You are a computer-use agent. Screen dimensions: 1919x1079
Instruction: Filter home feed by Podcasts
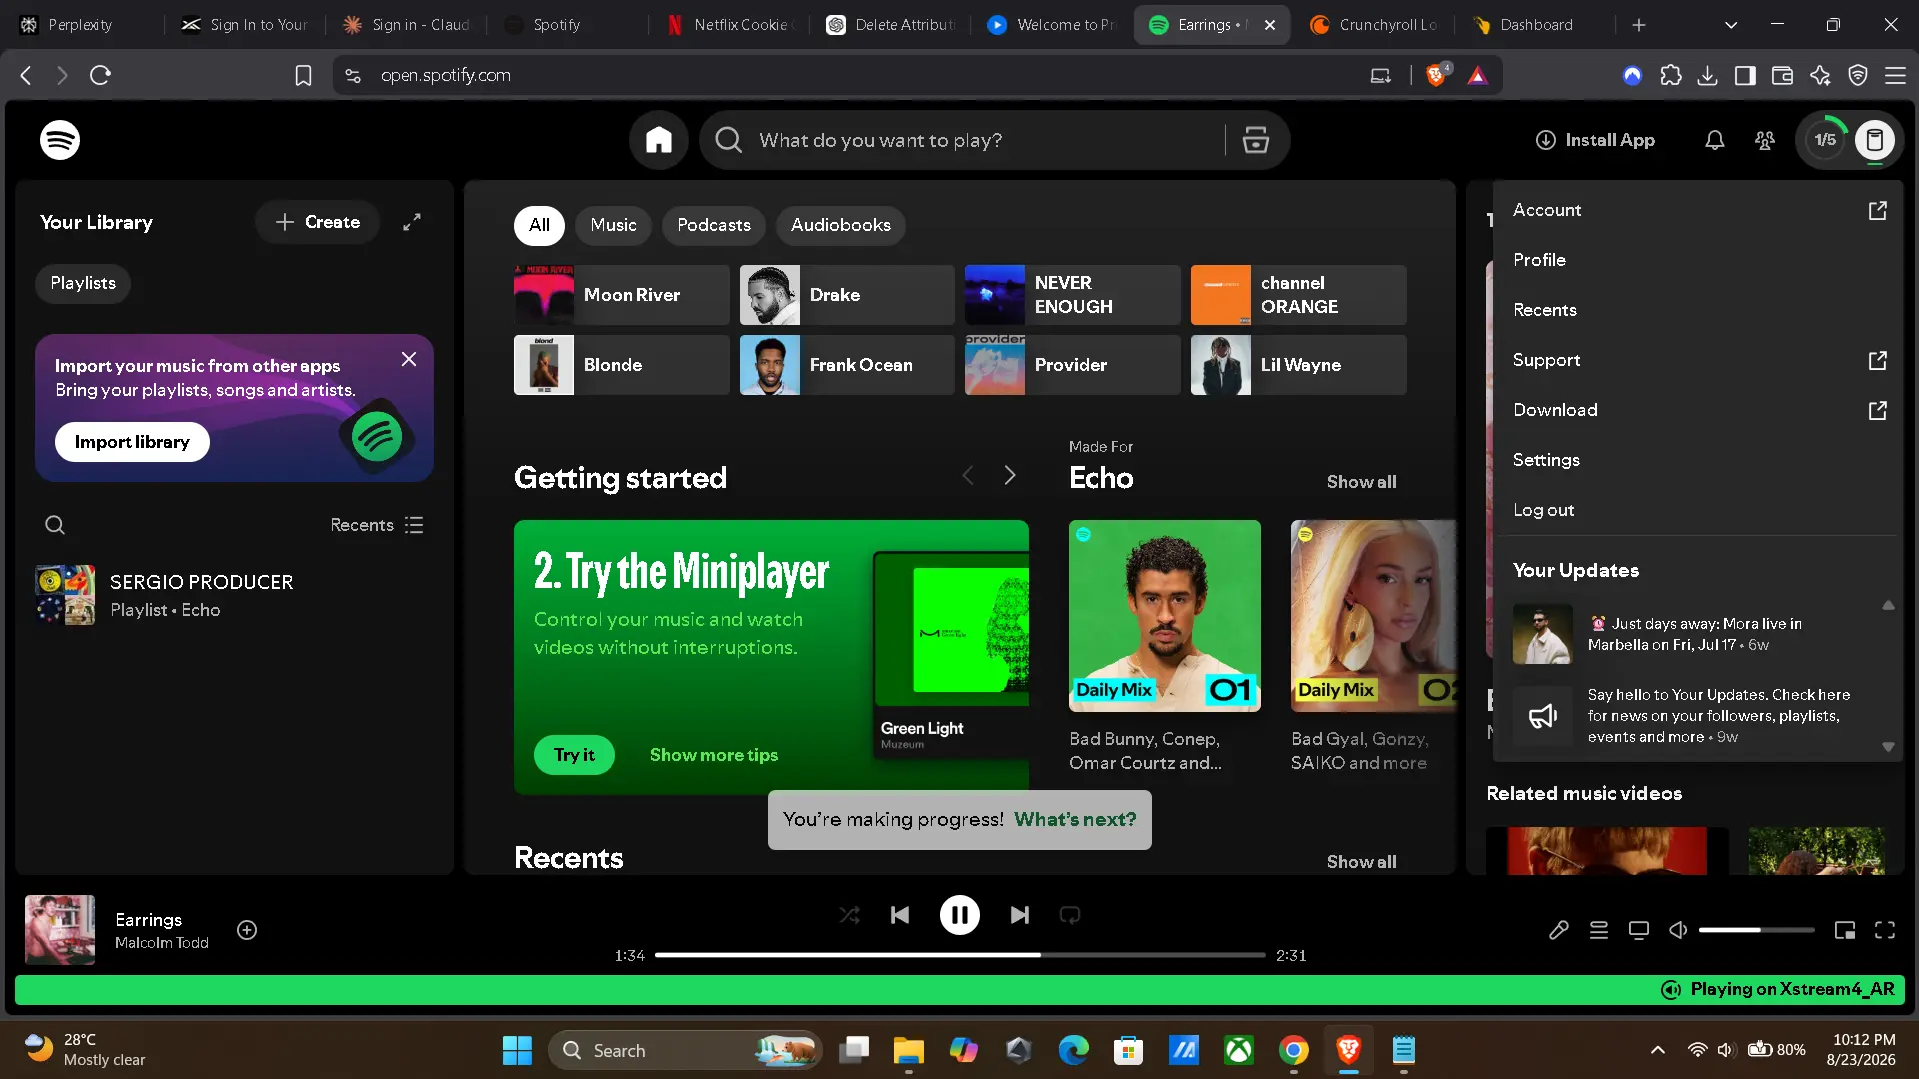(x=714, y=225)
